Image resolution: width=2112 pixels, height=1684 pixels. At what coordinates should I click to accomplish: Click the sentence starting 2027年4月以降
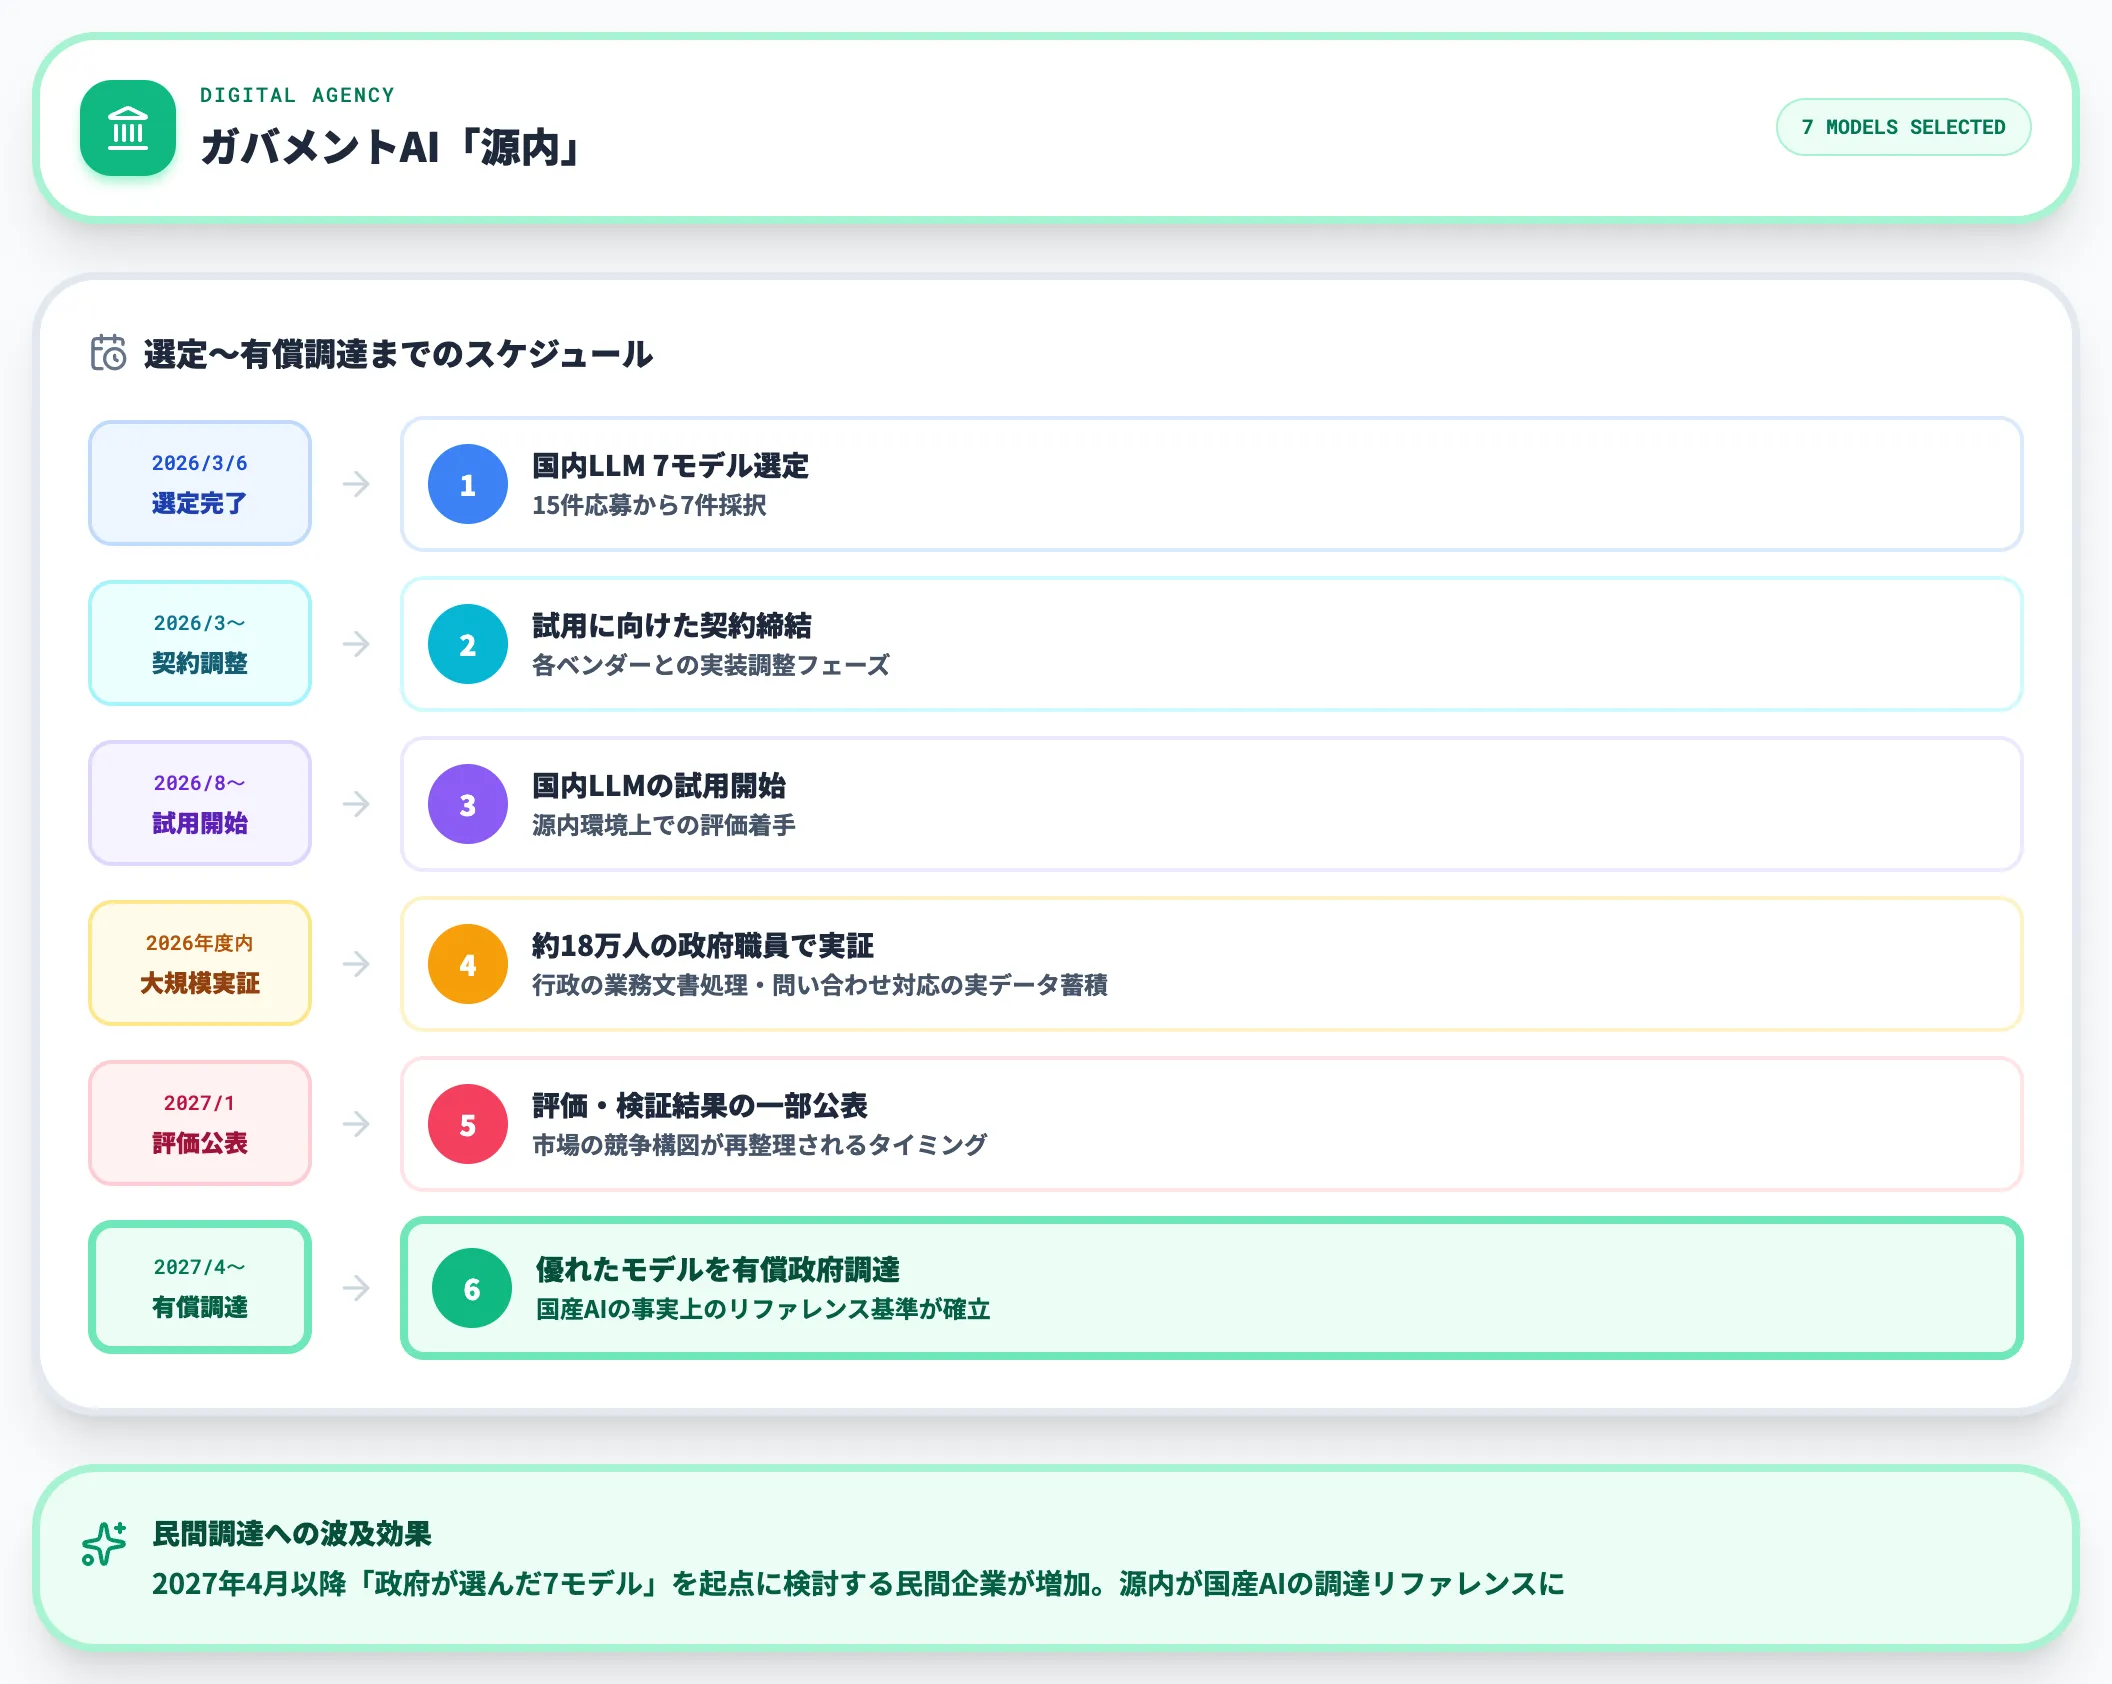(x=858, y=1583)
